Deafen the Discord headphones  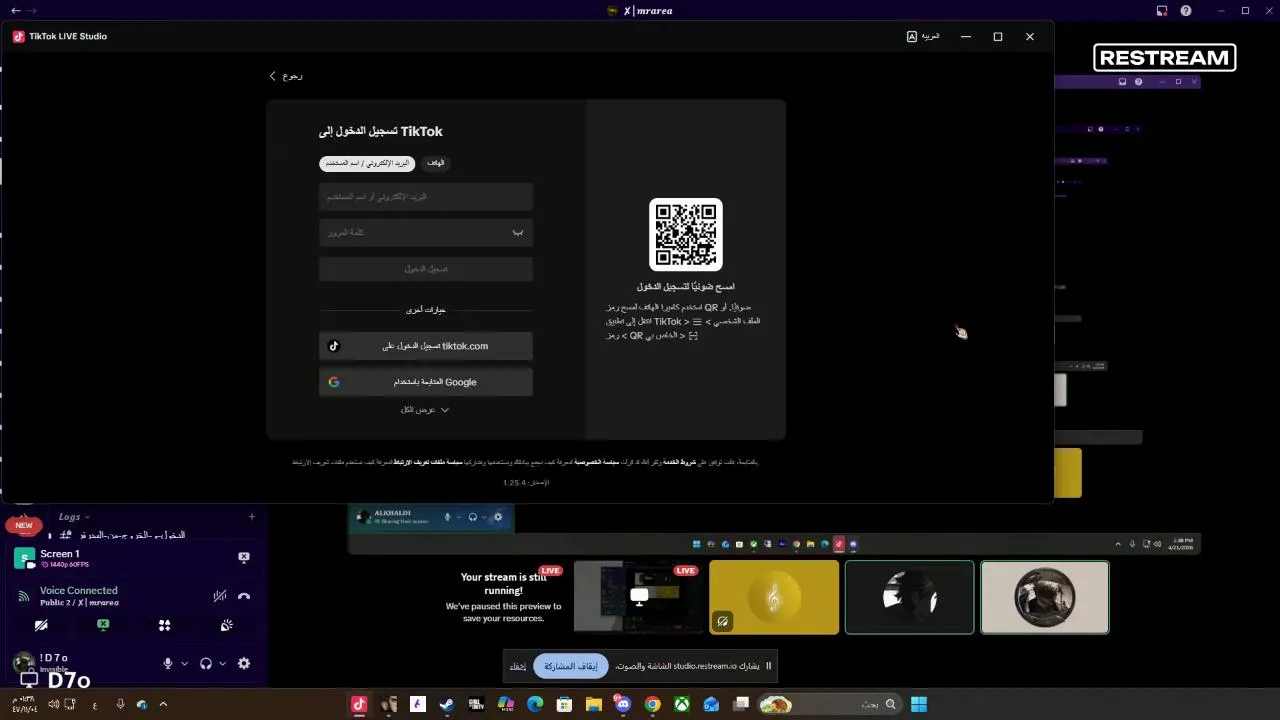[206, 664]
